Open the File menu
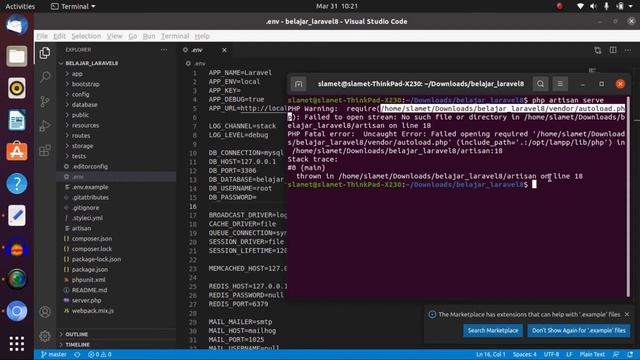The height and width of the screenshot is (360, 640). tap(42, 36)
